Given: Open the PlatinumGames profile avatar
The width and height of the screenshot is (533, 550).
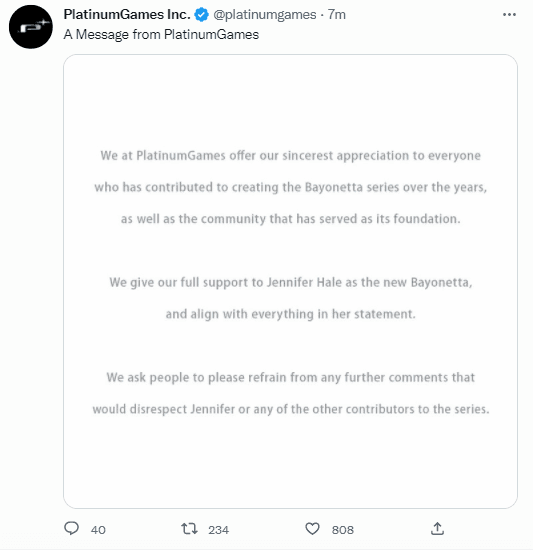Looking at the screenshot, I should pyautogui.click(x=31, y=27).
